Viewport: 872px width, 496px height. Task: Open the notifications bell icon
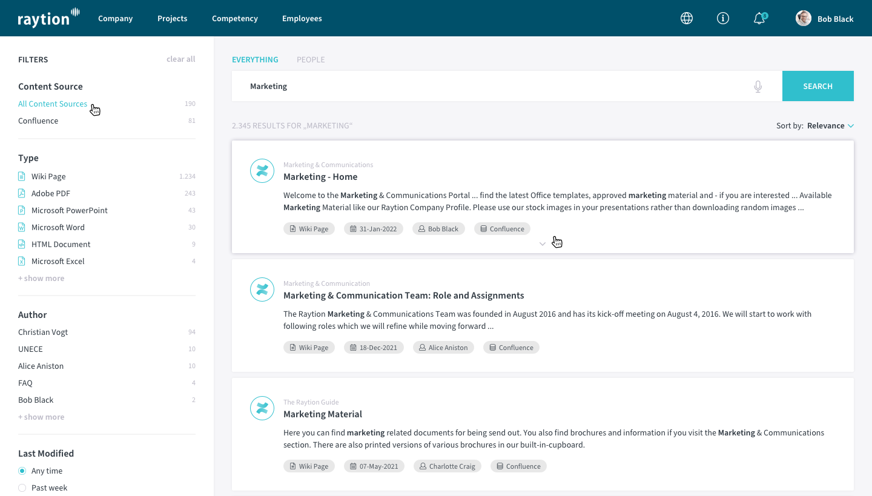click(x=759, y=18)
